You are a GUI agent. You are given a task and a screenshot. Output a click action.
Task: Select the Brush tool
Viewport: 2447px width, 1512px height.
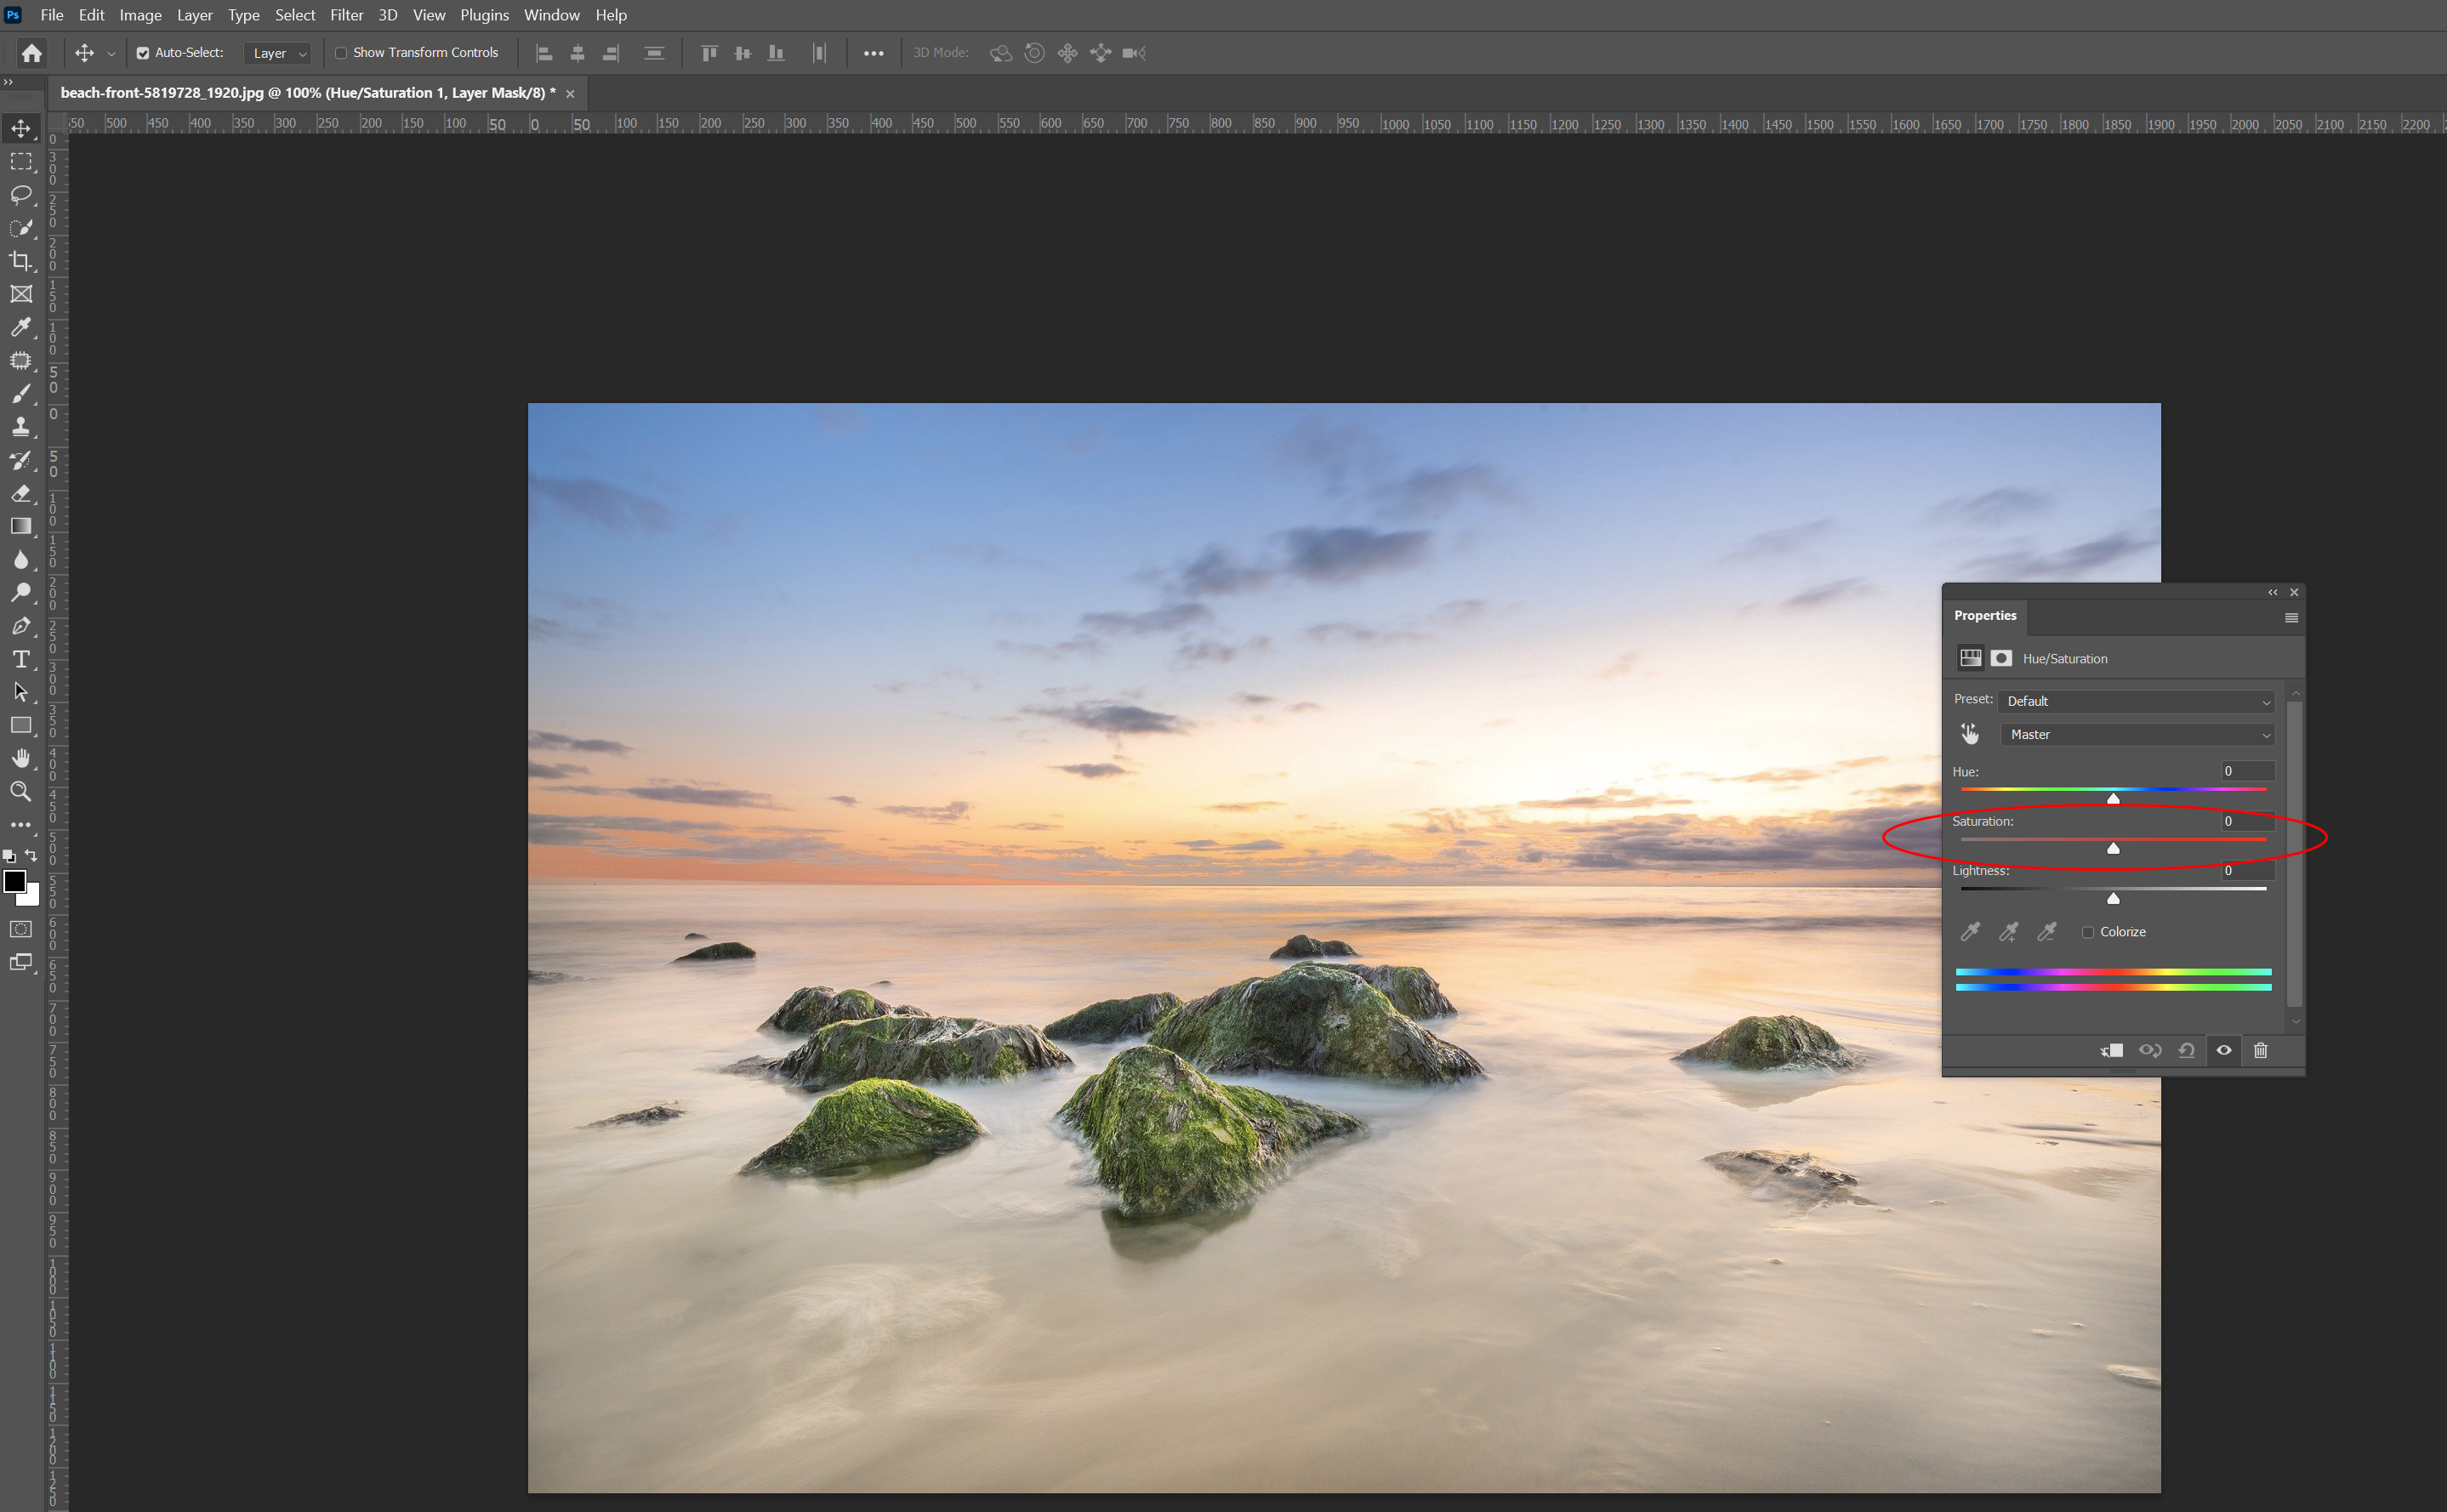pos(20,394)
